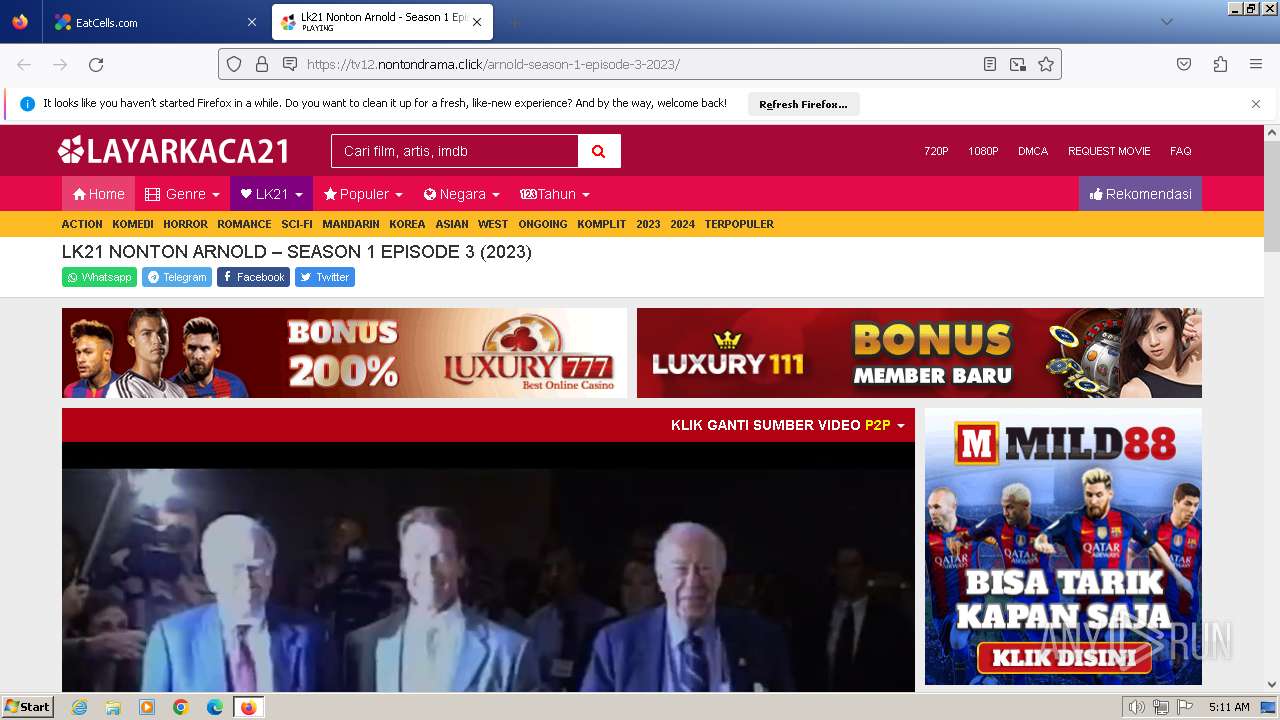Viewport: 1280px width, 720px height.
Task: Toggle reader view icon in address bar
Action: coord(990,64)
